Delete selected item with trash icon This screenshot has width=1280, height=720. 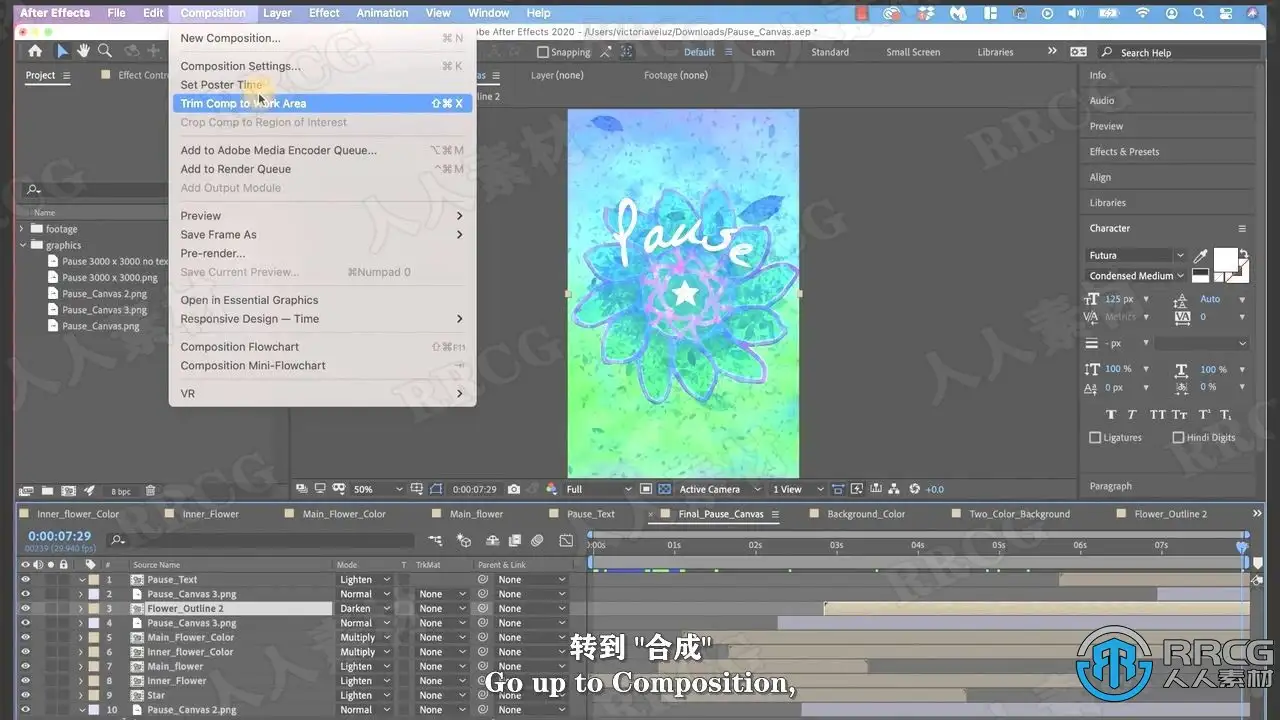[x=150, y=491]
